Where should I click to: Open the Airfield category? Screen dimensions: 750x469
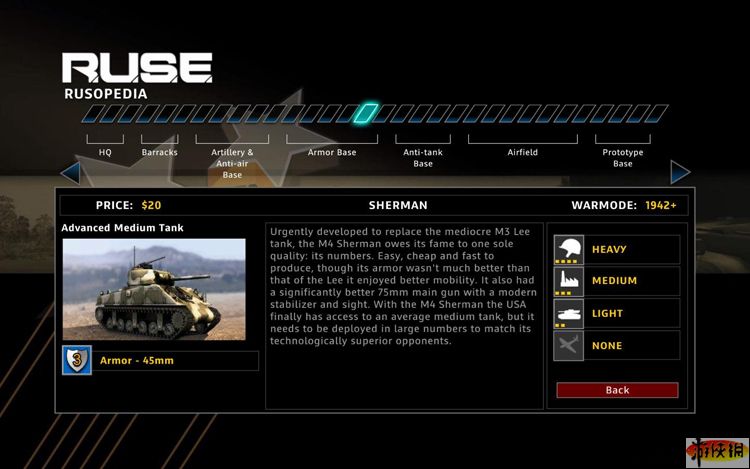522,152
